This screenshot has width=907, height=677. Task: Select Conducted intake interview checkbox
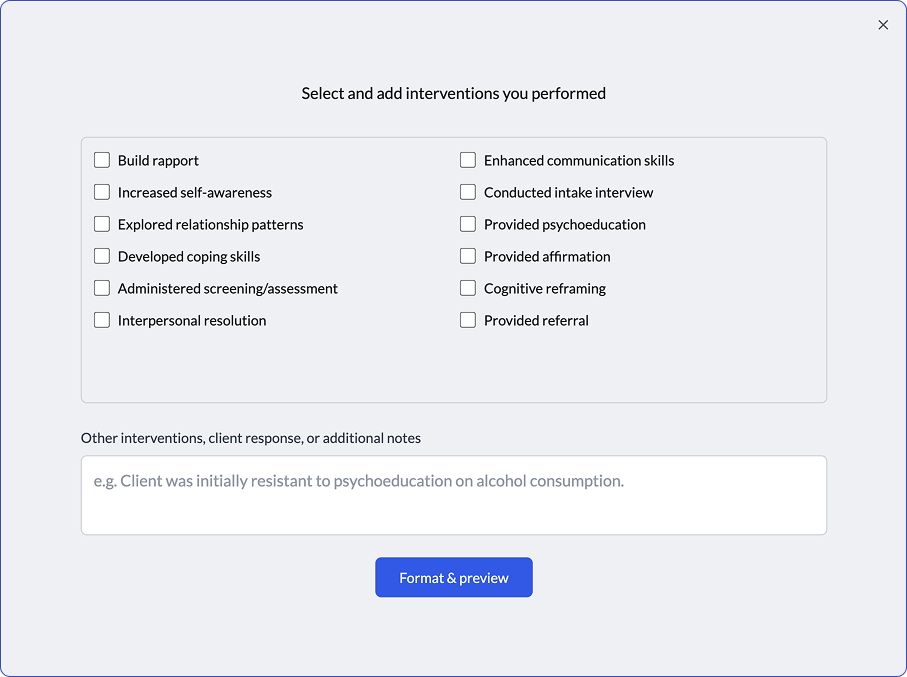click(x=468, y=192)
